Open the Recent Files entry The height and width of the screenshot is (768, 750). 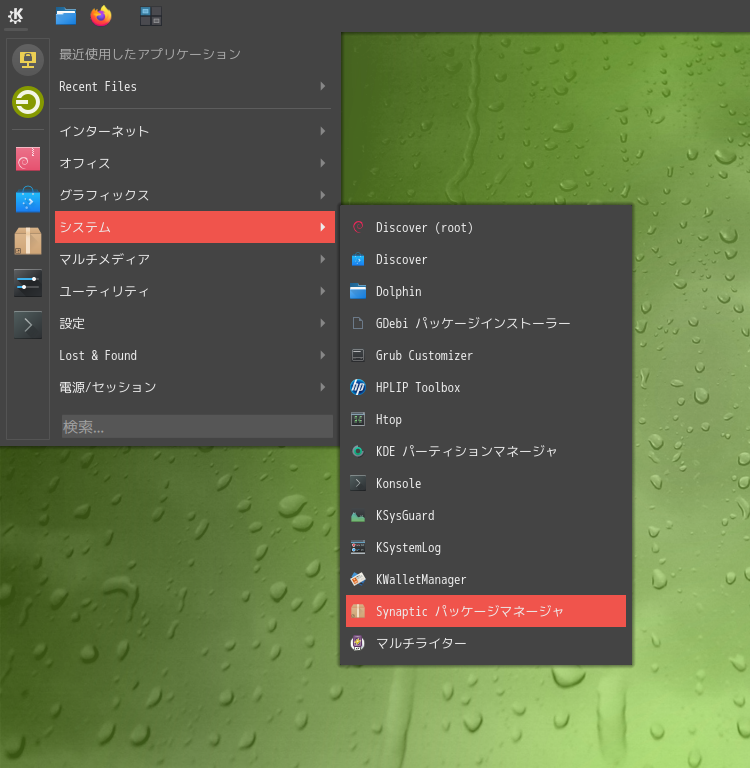[194, 86]
